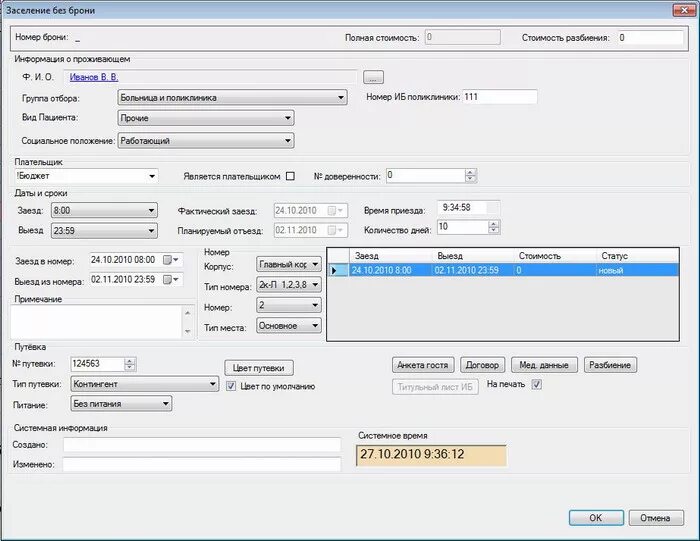Click the Стоимость разбиения field

(650, 38)
